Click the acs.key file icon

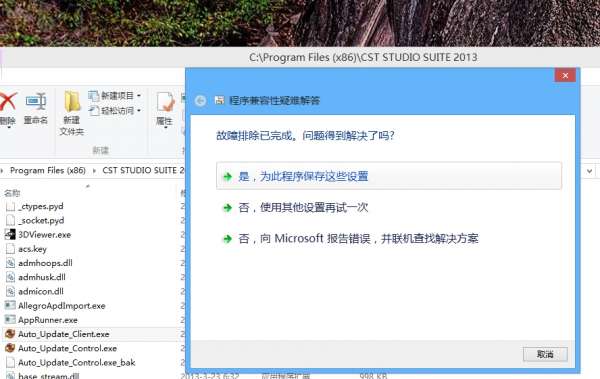pyautogui.click(x=10, y=249)
